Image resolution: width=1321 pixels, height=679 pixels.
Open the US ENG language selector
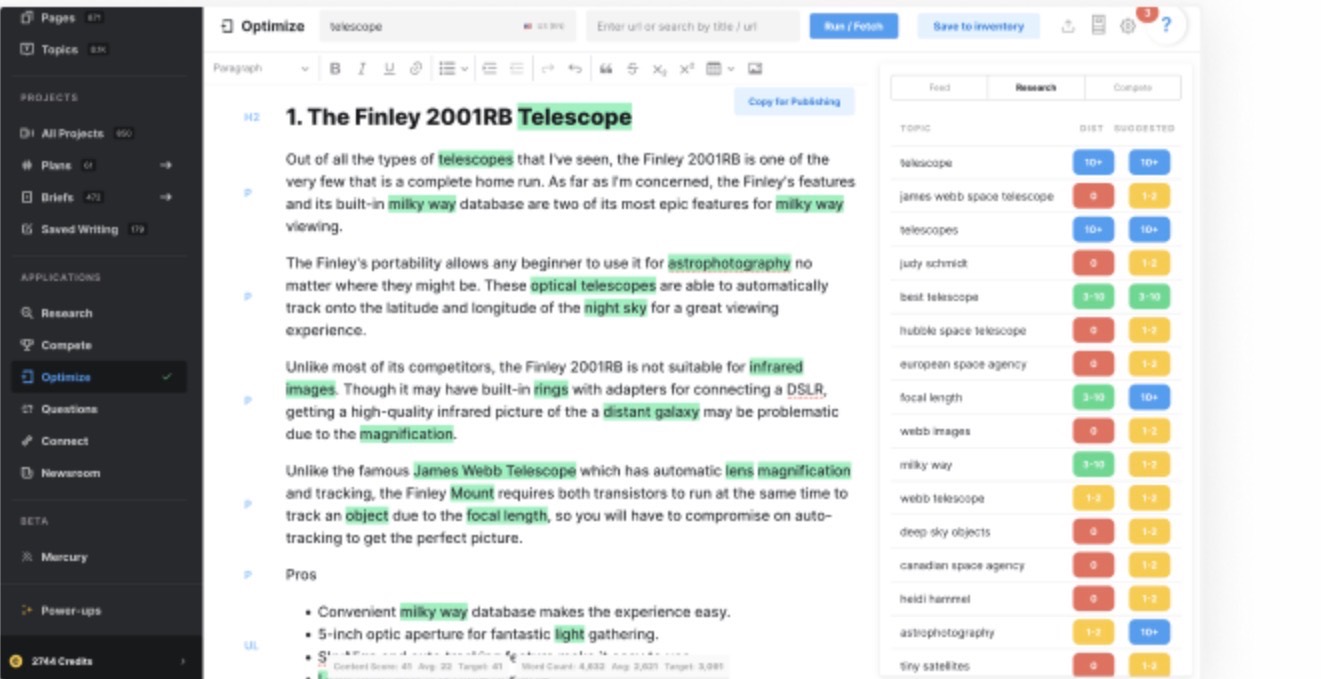(x=543, y=27)
